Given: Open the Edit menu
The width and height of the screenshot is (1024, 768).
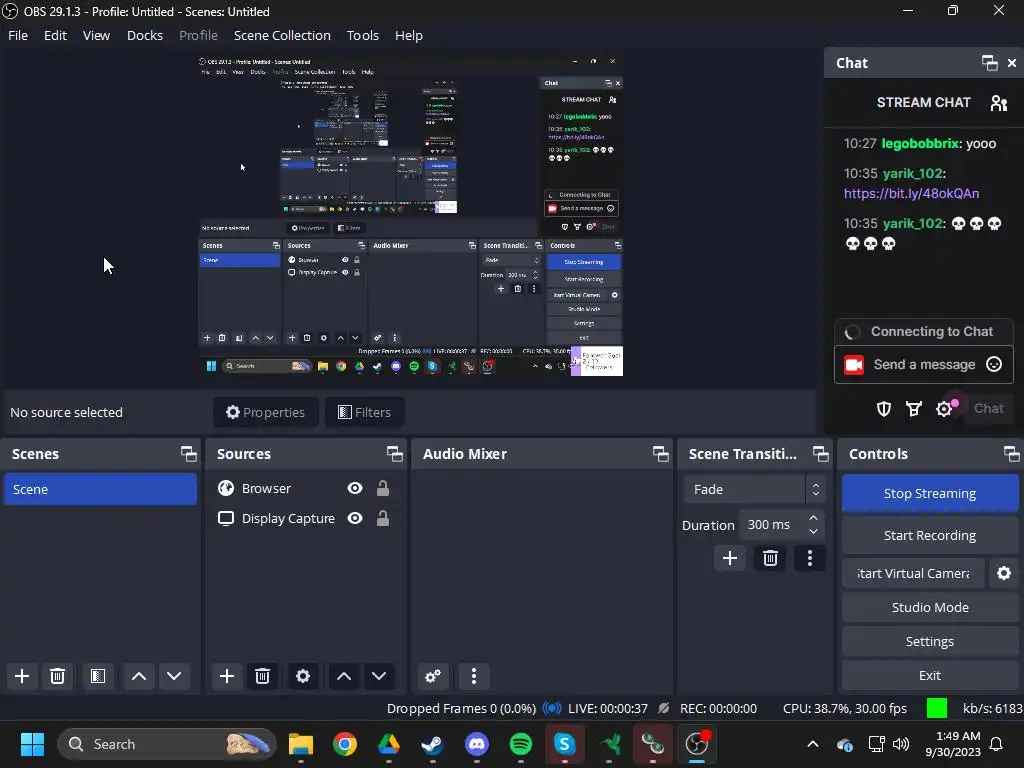Looking at the screenshot, I should click(56, 35).
